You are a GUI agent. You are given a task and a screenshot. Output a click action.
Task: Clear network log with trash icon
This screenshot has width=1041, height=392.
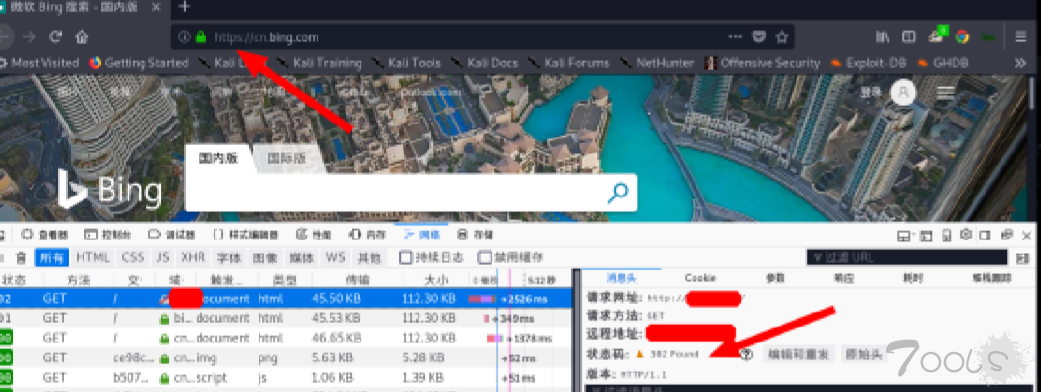(x=21, y=257)
